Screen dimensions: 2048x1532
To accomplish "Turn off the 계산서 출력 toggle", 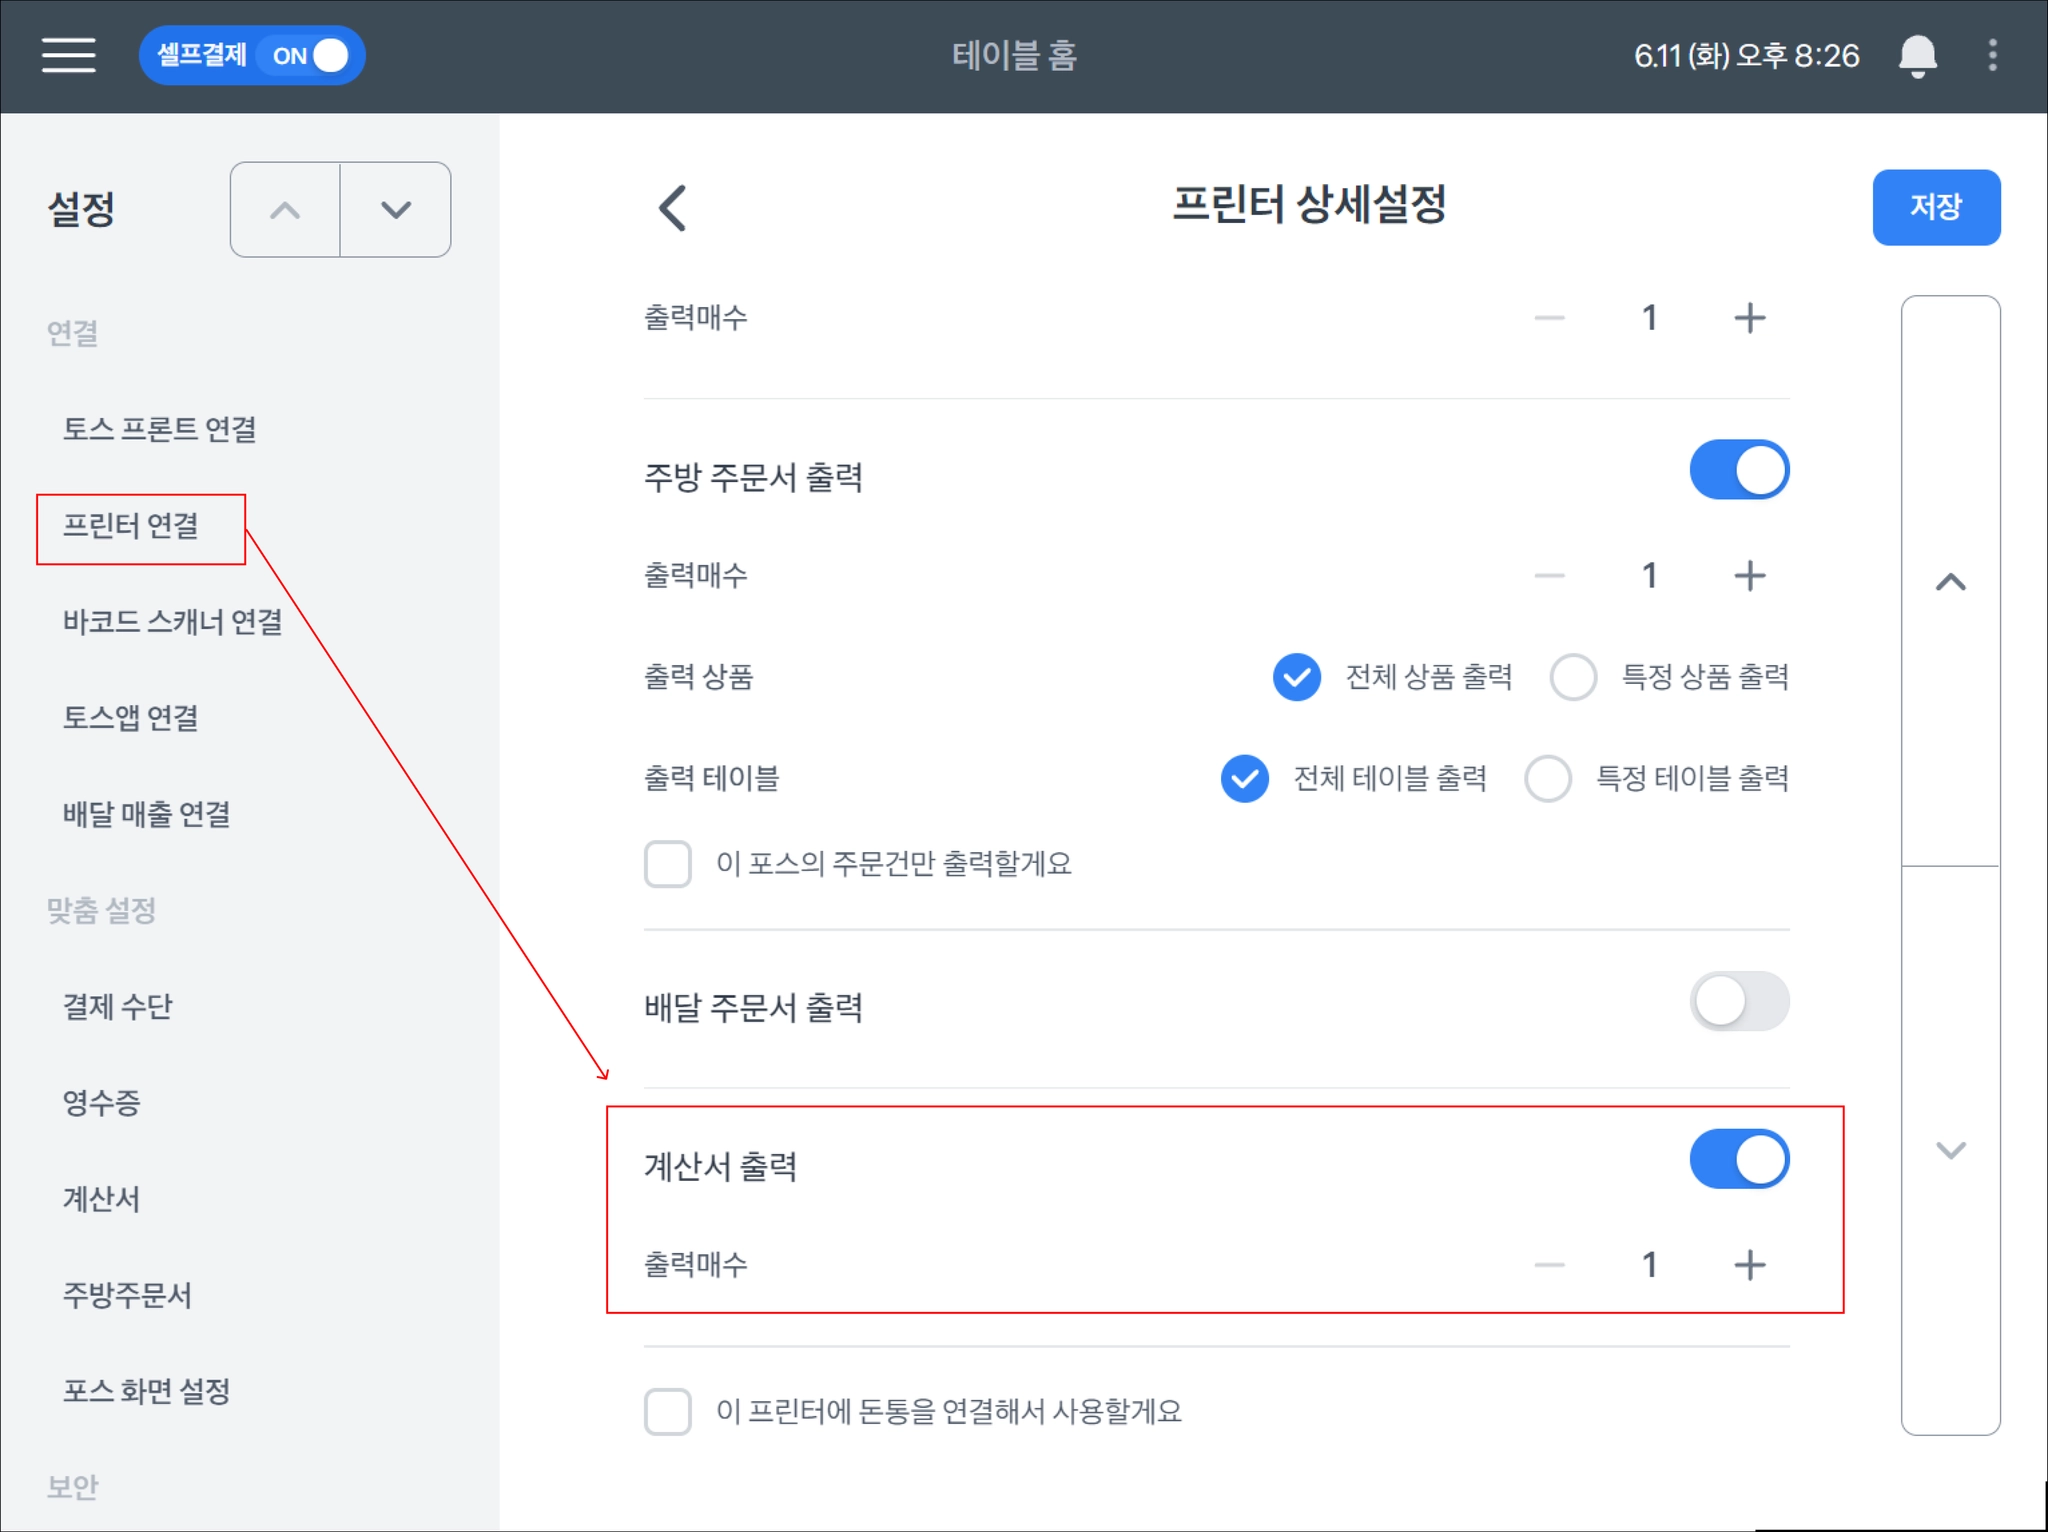I will (x=1738, y=1160).
